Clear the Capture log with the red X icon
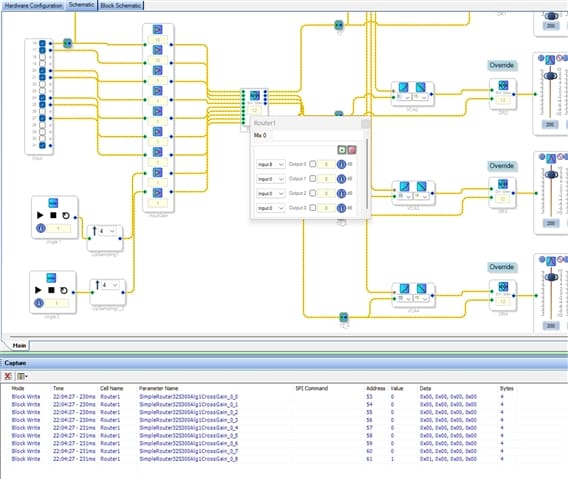 tap(8, 376)
